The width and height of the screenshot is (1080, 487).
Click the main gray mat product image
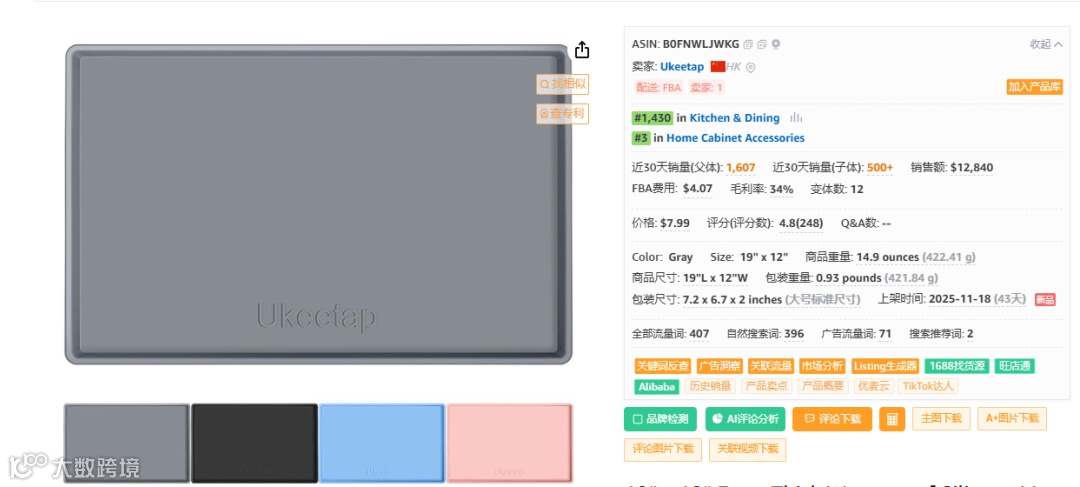pyautogui.click(x=318, y=205)
